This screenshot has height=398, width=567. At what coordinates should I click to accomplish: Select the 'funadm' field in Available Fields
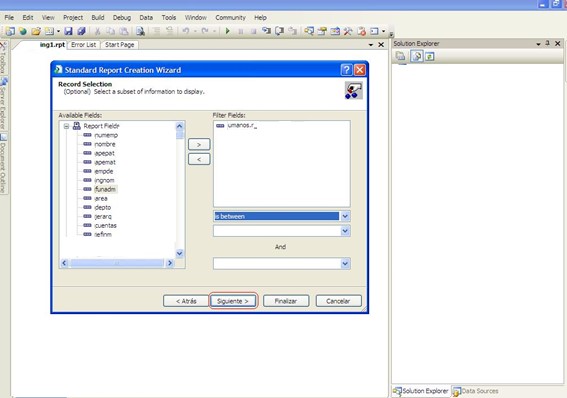point(105,189)
